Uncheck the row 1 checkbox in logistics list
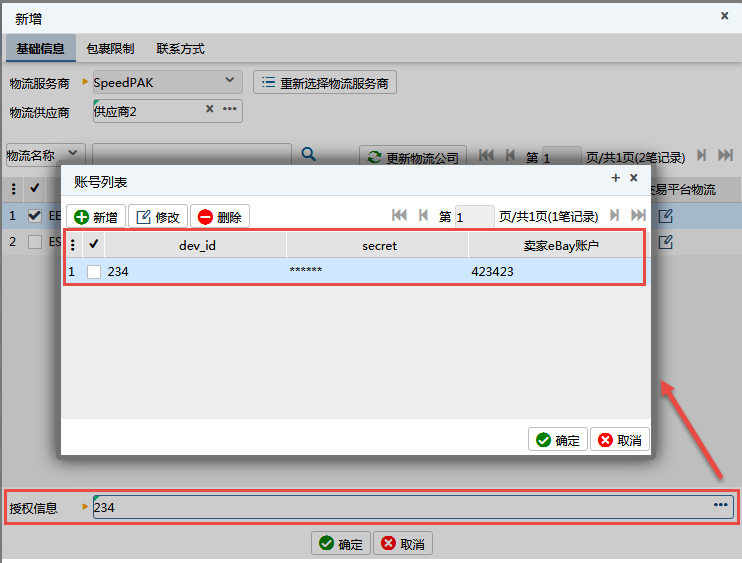 click(x=35, y=215)
